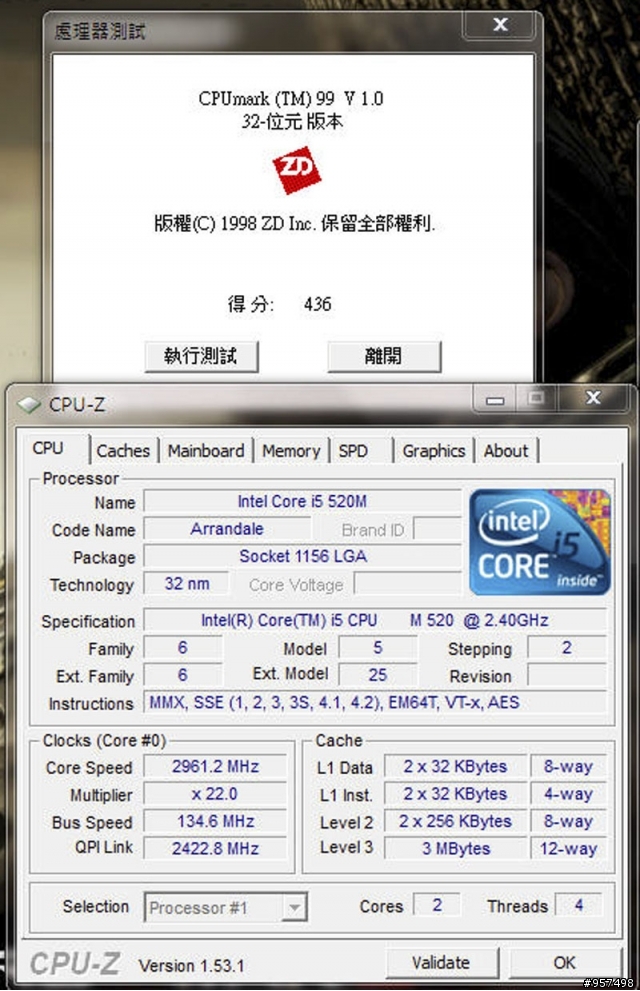Click the Validate button in CPU-Z
The width and height of the screenshot is (640, 991).
point(441,963)
